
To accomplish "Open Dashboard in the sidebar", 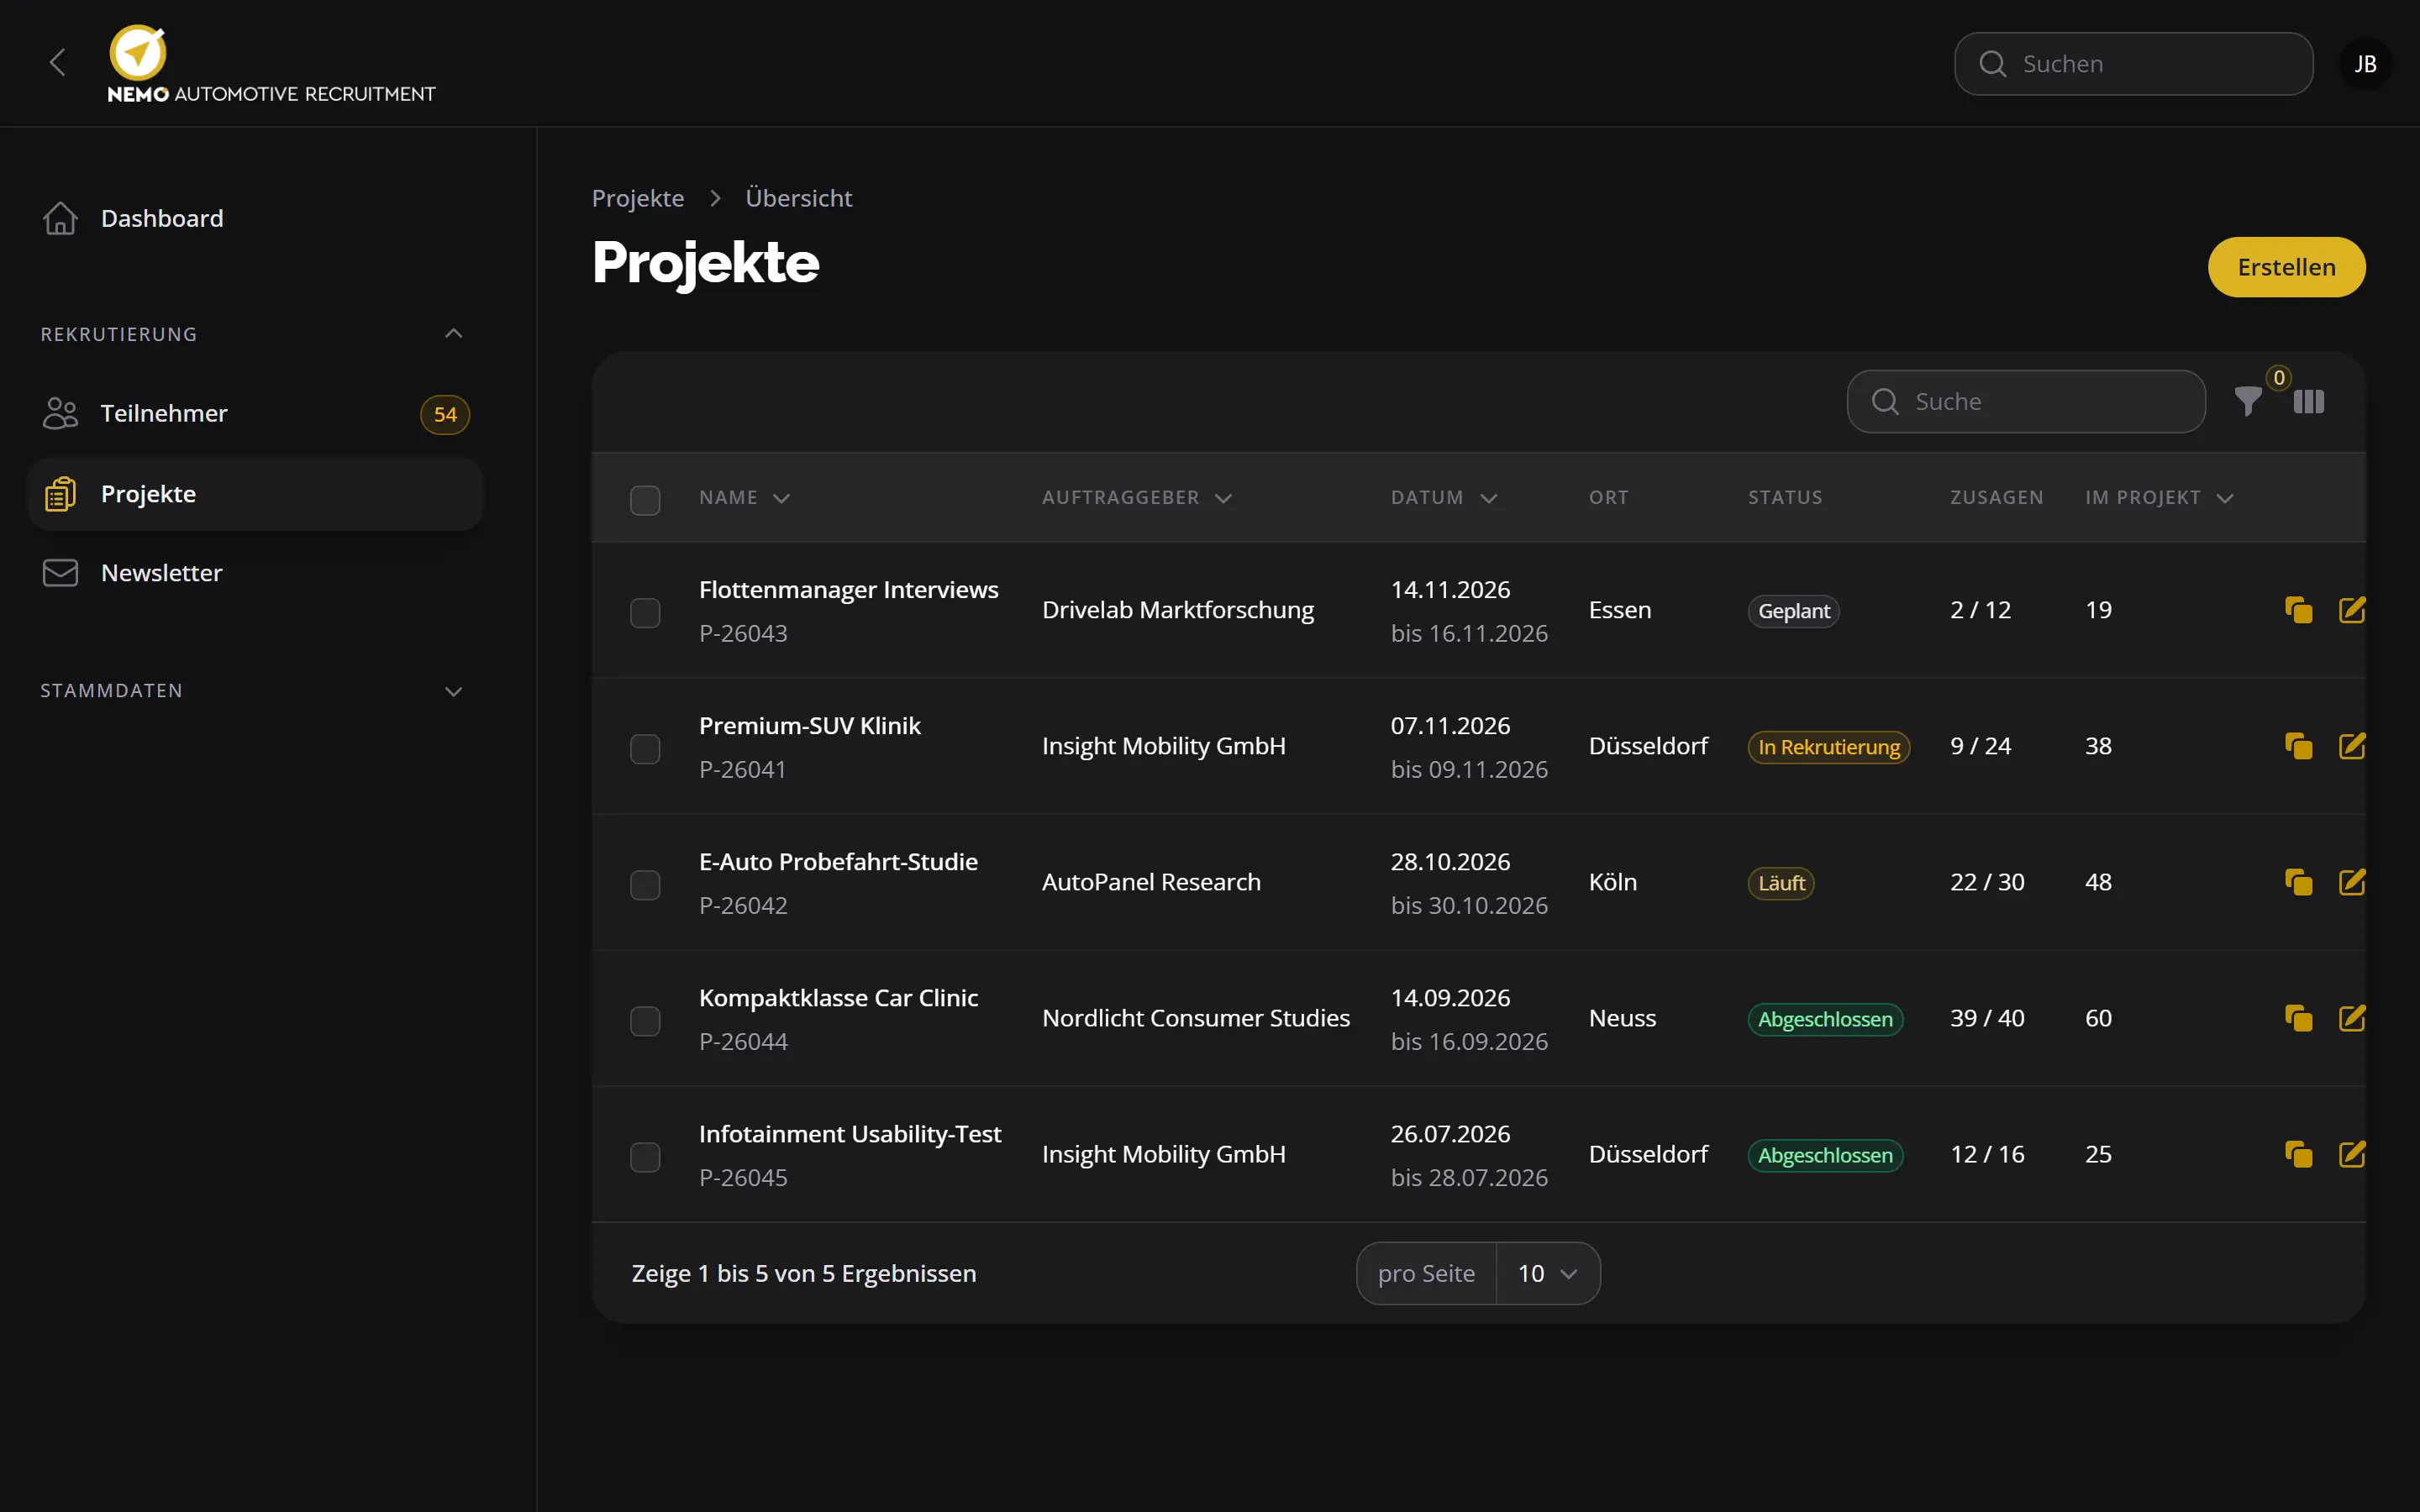I will click(x=256, y=218).
